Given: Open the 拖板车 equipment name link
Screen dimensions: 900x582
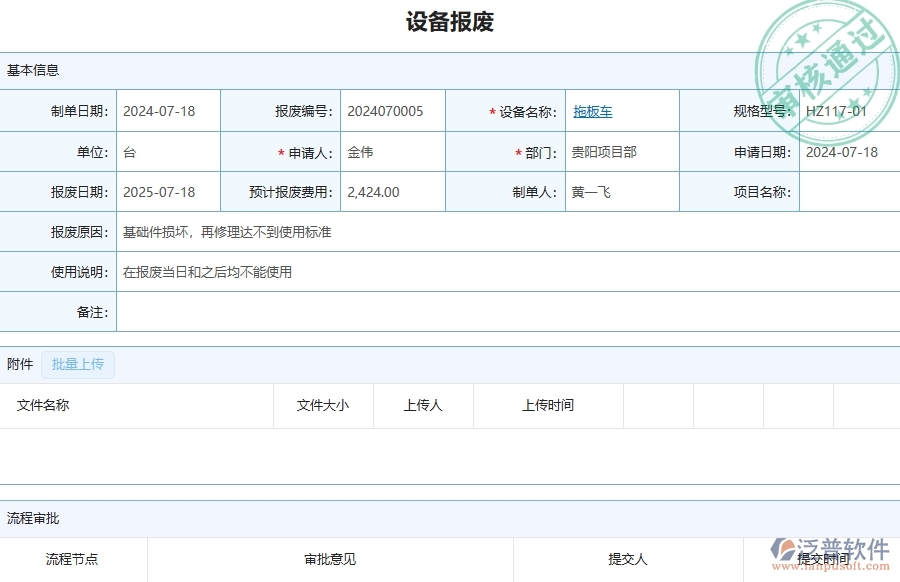Looking at the screenshot, I should click(592, 111).
